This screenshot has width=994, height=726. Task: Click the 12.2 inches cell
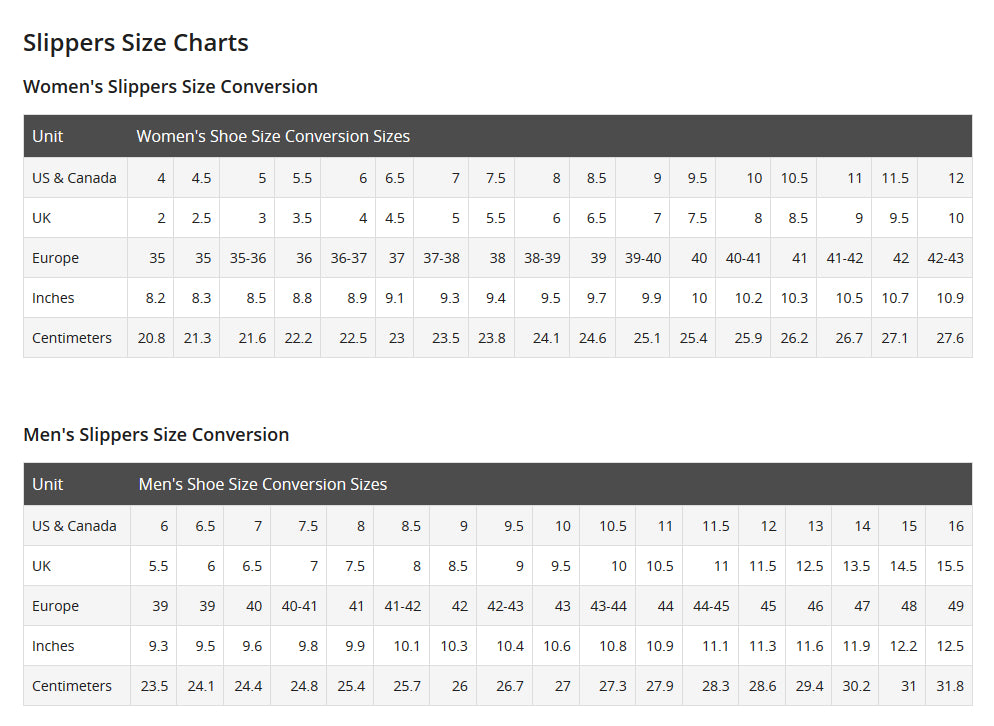pos(903,646)
